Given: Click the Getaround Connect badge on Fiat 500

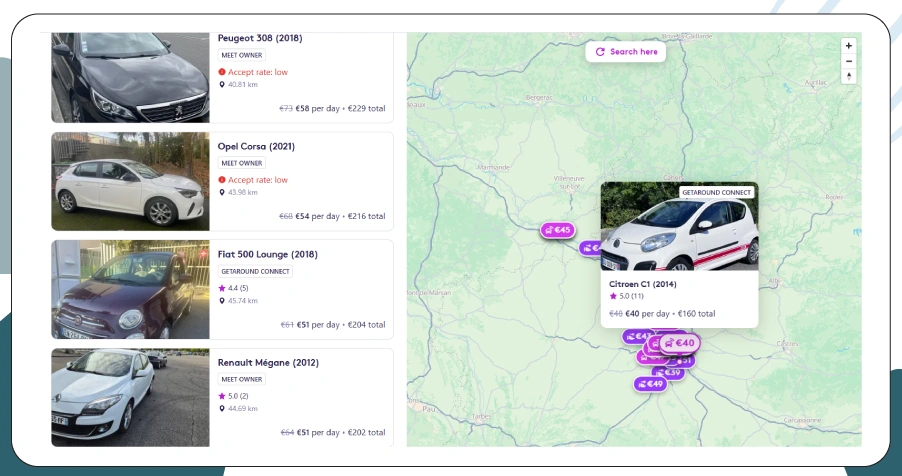Looking at the screenshot, I should (x=255, y=271).
